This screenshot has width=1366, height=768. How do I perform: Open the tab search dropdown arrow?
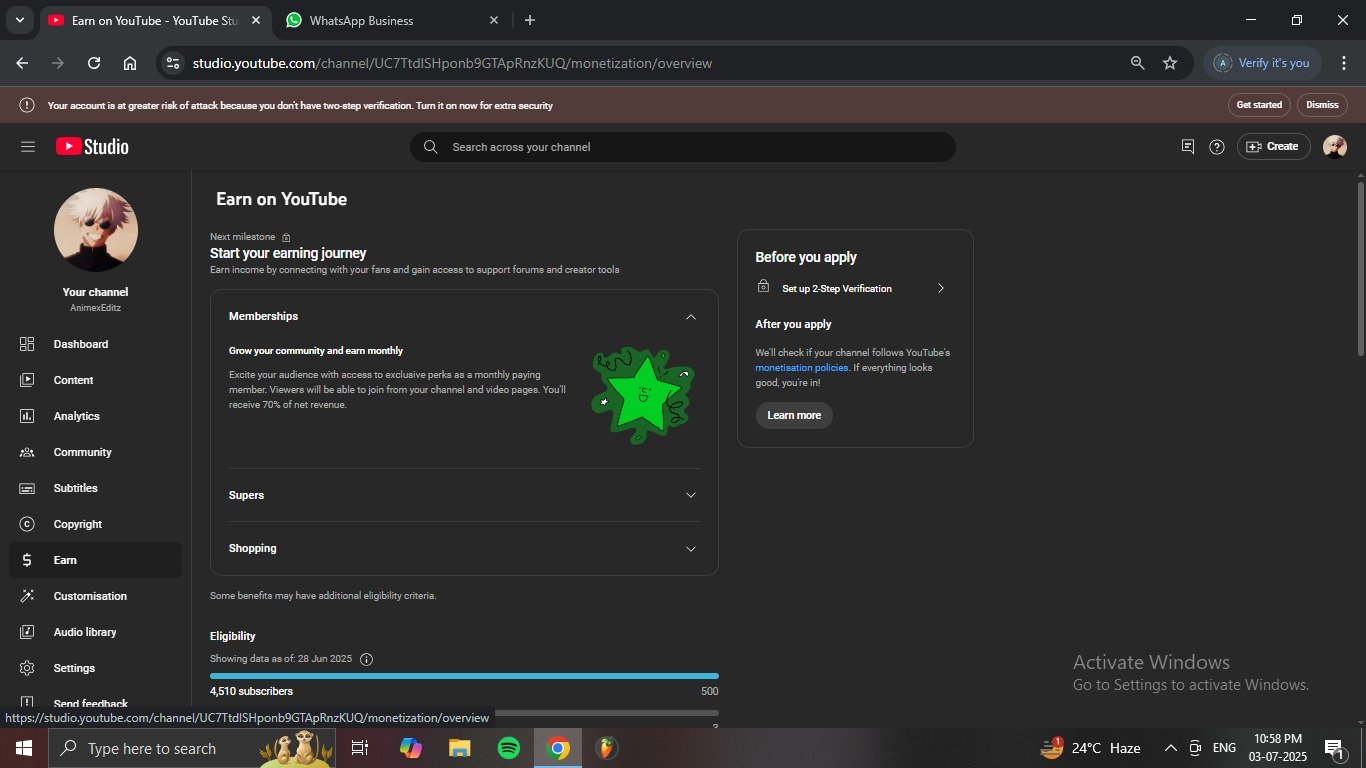tap(19, 20)
